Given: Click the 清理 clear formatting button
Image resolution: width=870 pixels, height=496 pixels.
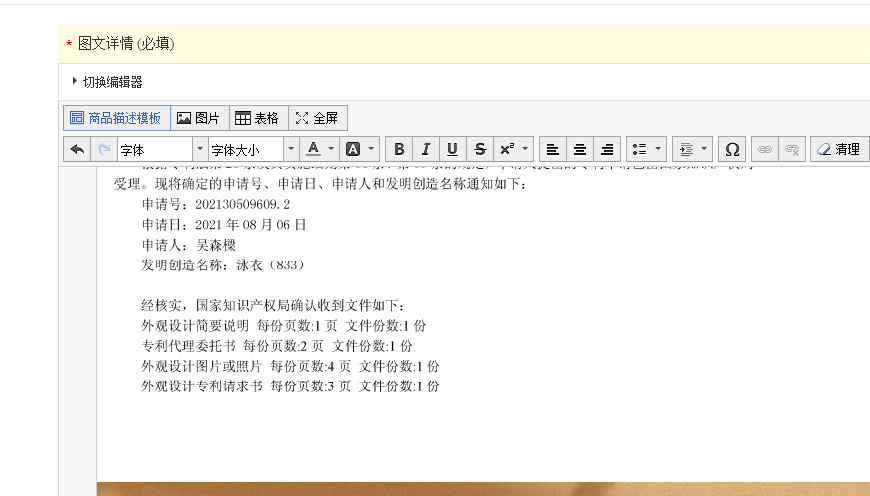Looking at the screenshot, I should click(839, 149).
